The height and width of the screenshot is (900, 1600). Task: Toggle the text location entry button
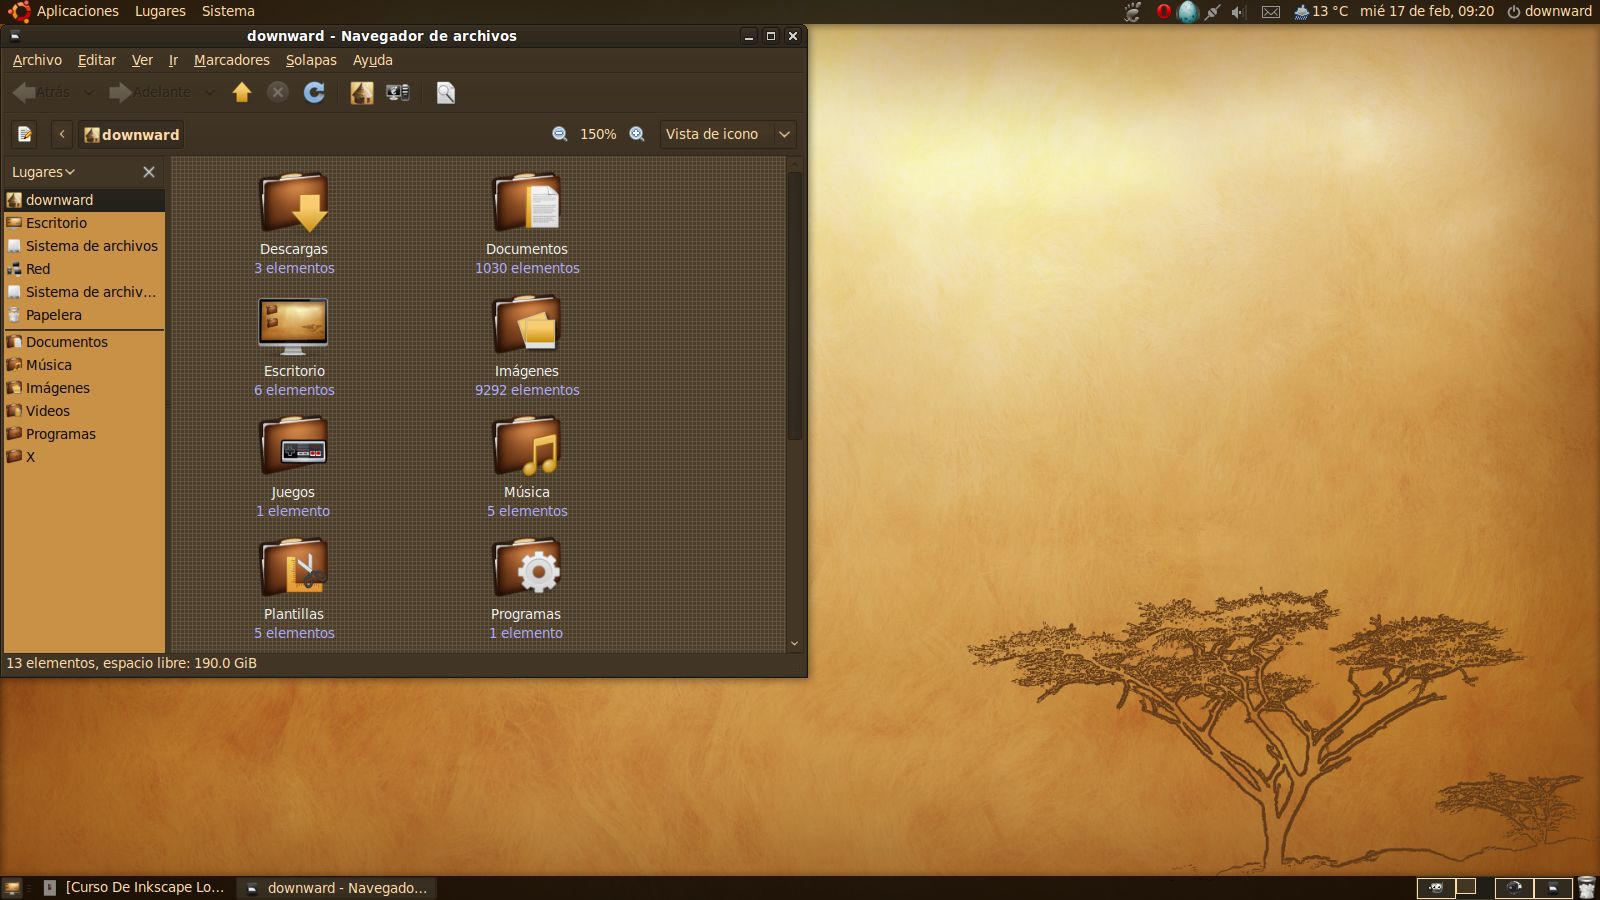(x=24, y=134)
